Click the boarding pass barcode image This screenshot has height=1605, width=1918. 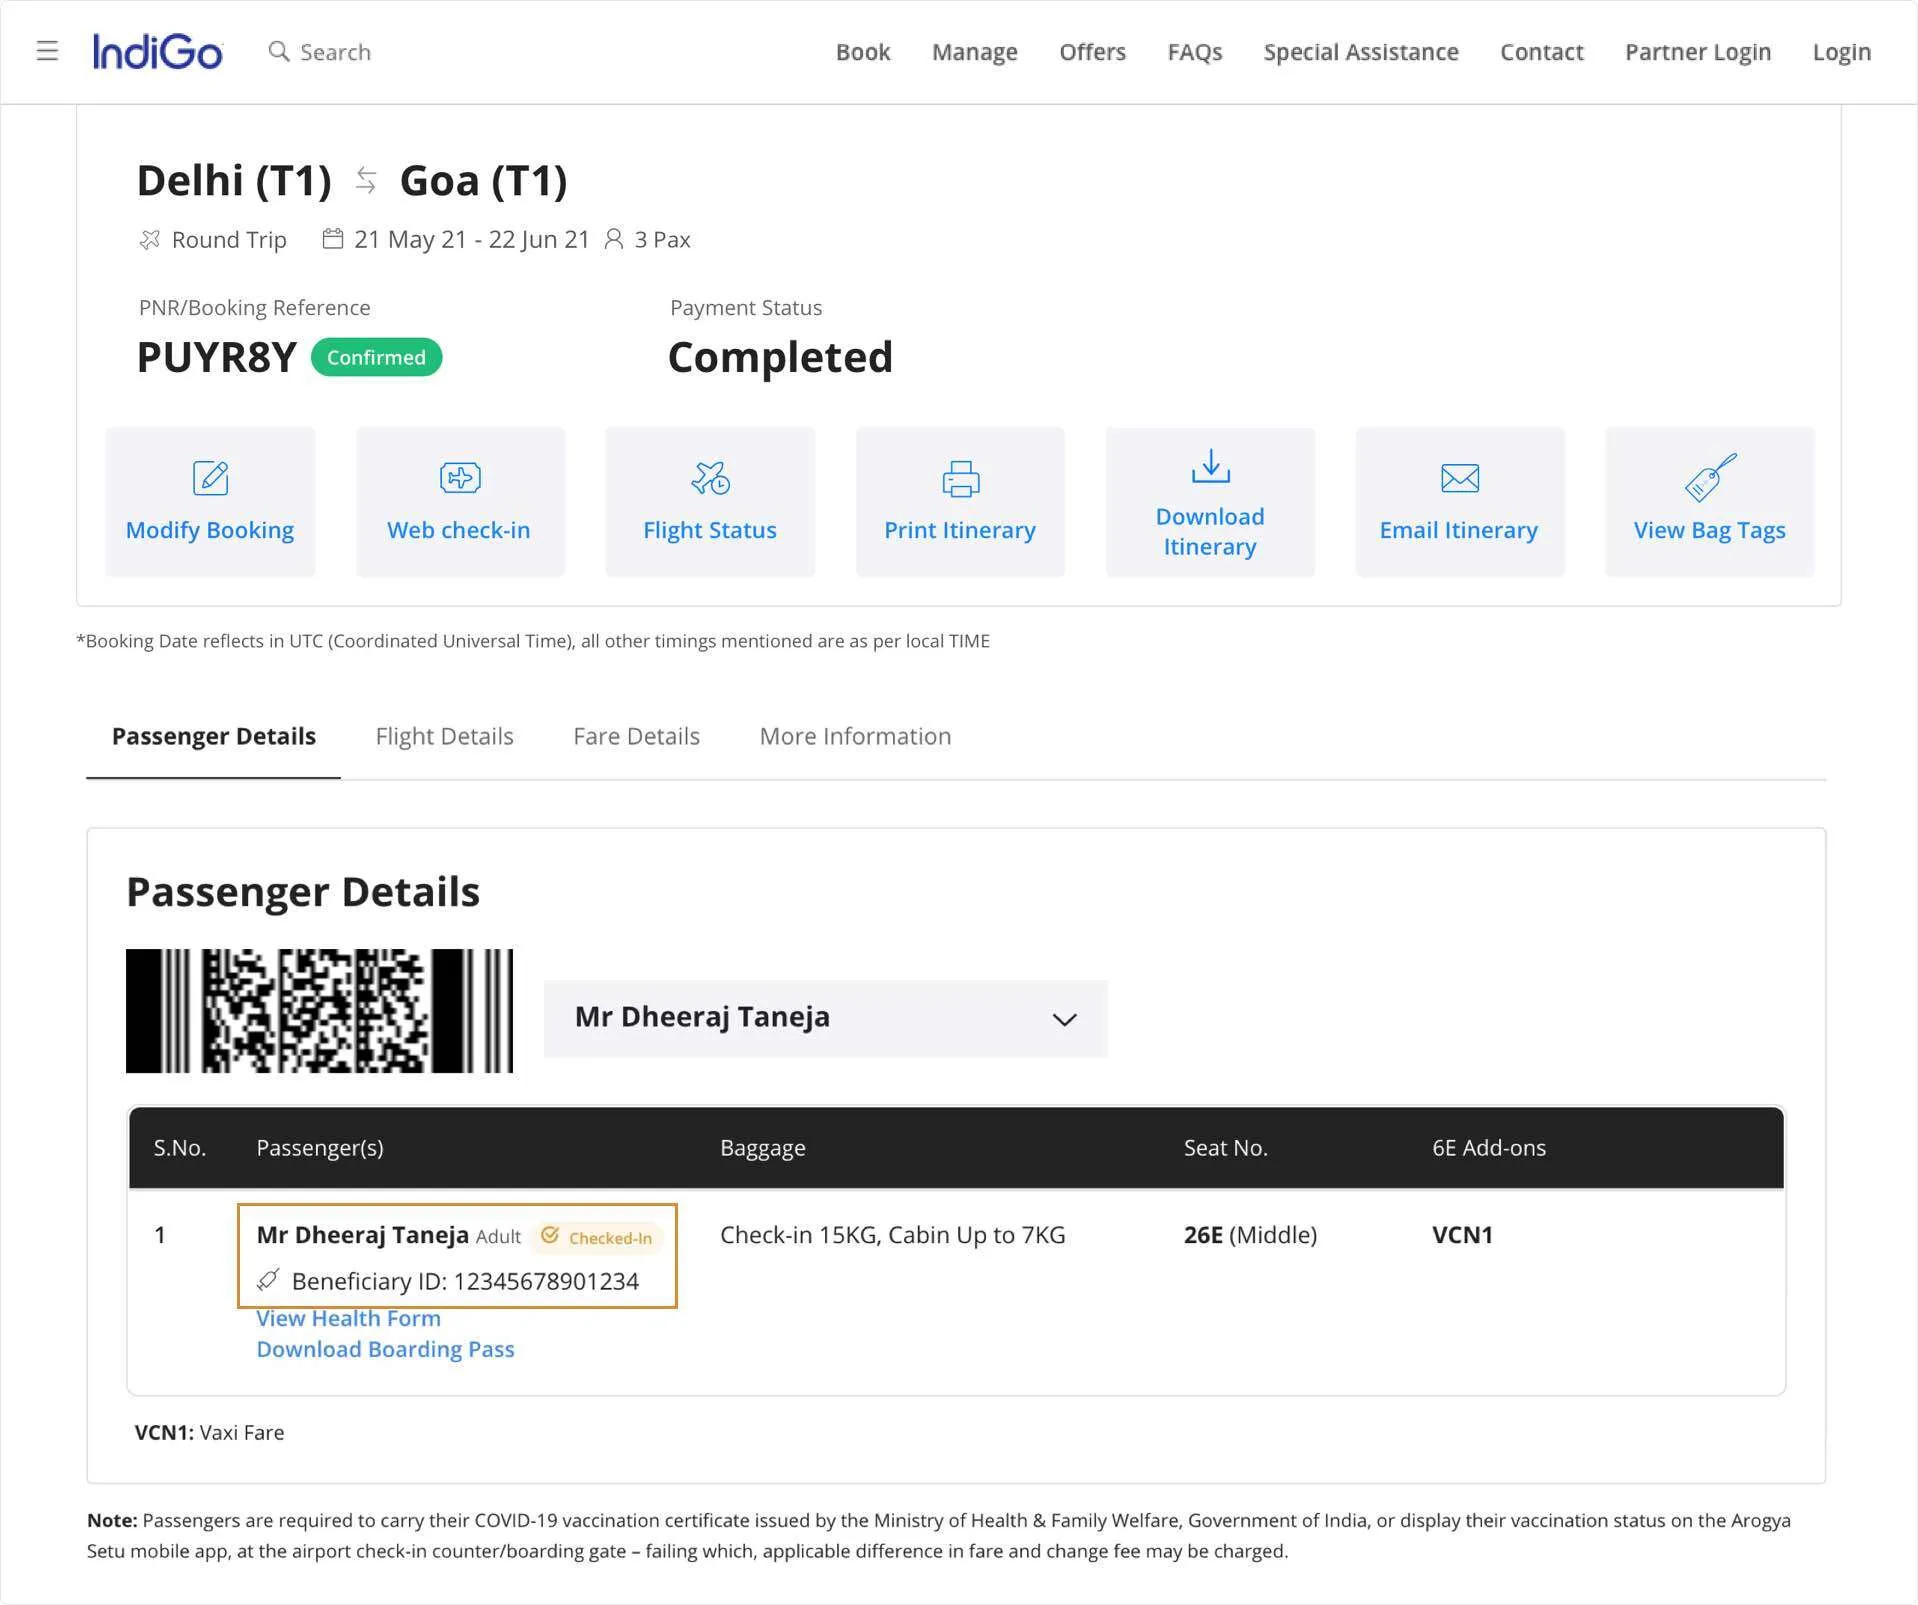[x=320, y=1011]
